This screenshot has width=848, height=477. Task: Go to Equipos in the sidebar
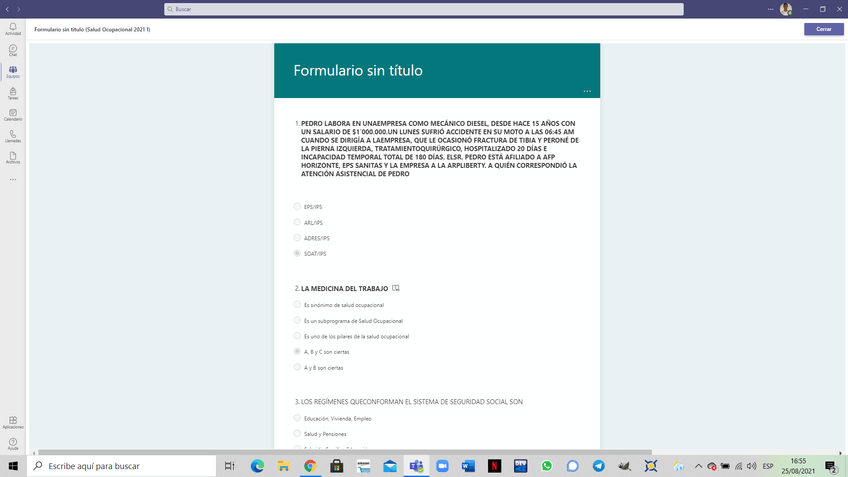tap(12, 72)
